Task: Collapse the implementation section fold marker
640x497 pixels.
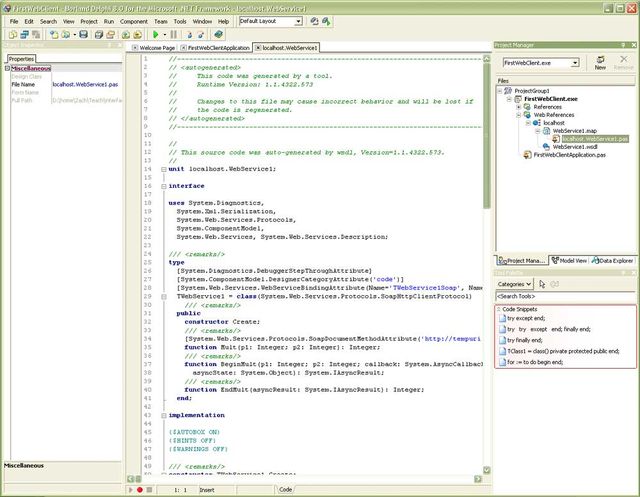Action: pyautogui.click(x=164, y=415)
